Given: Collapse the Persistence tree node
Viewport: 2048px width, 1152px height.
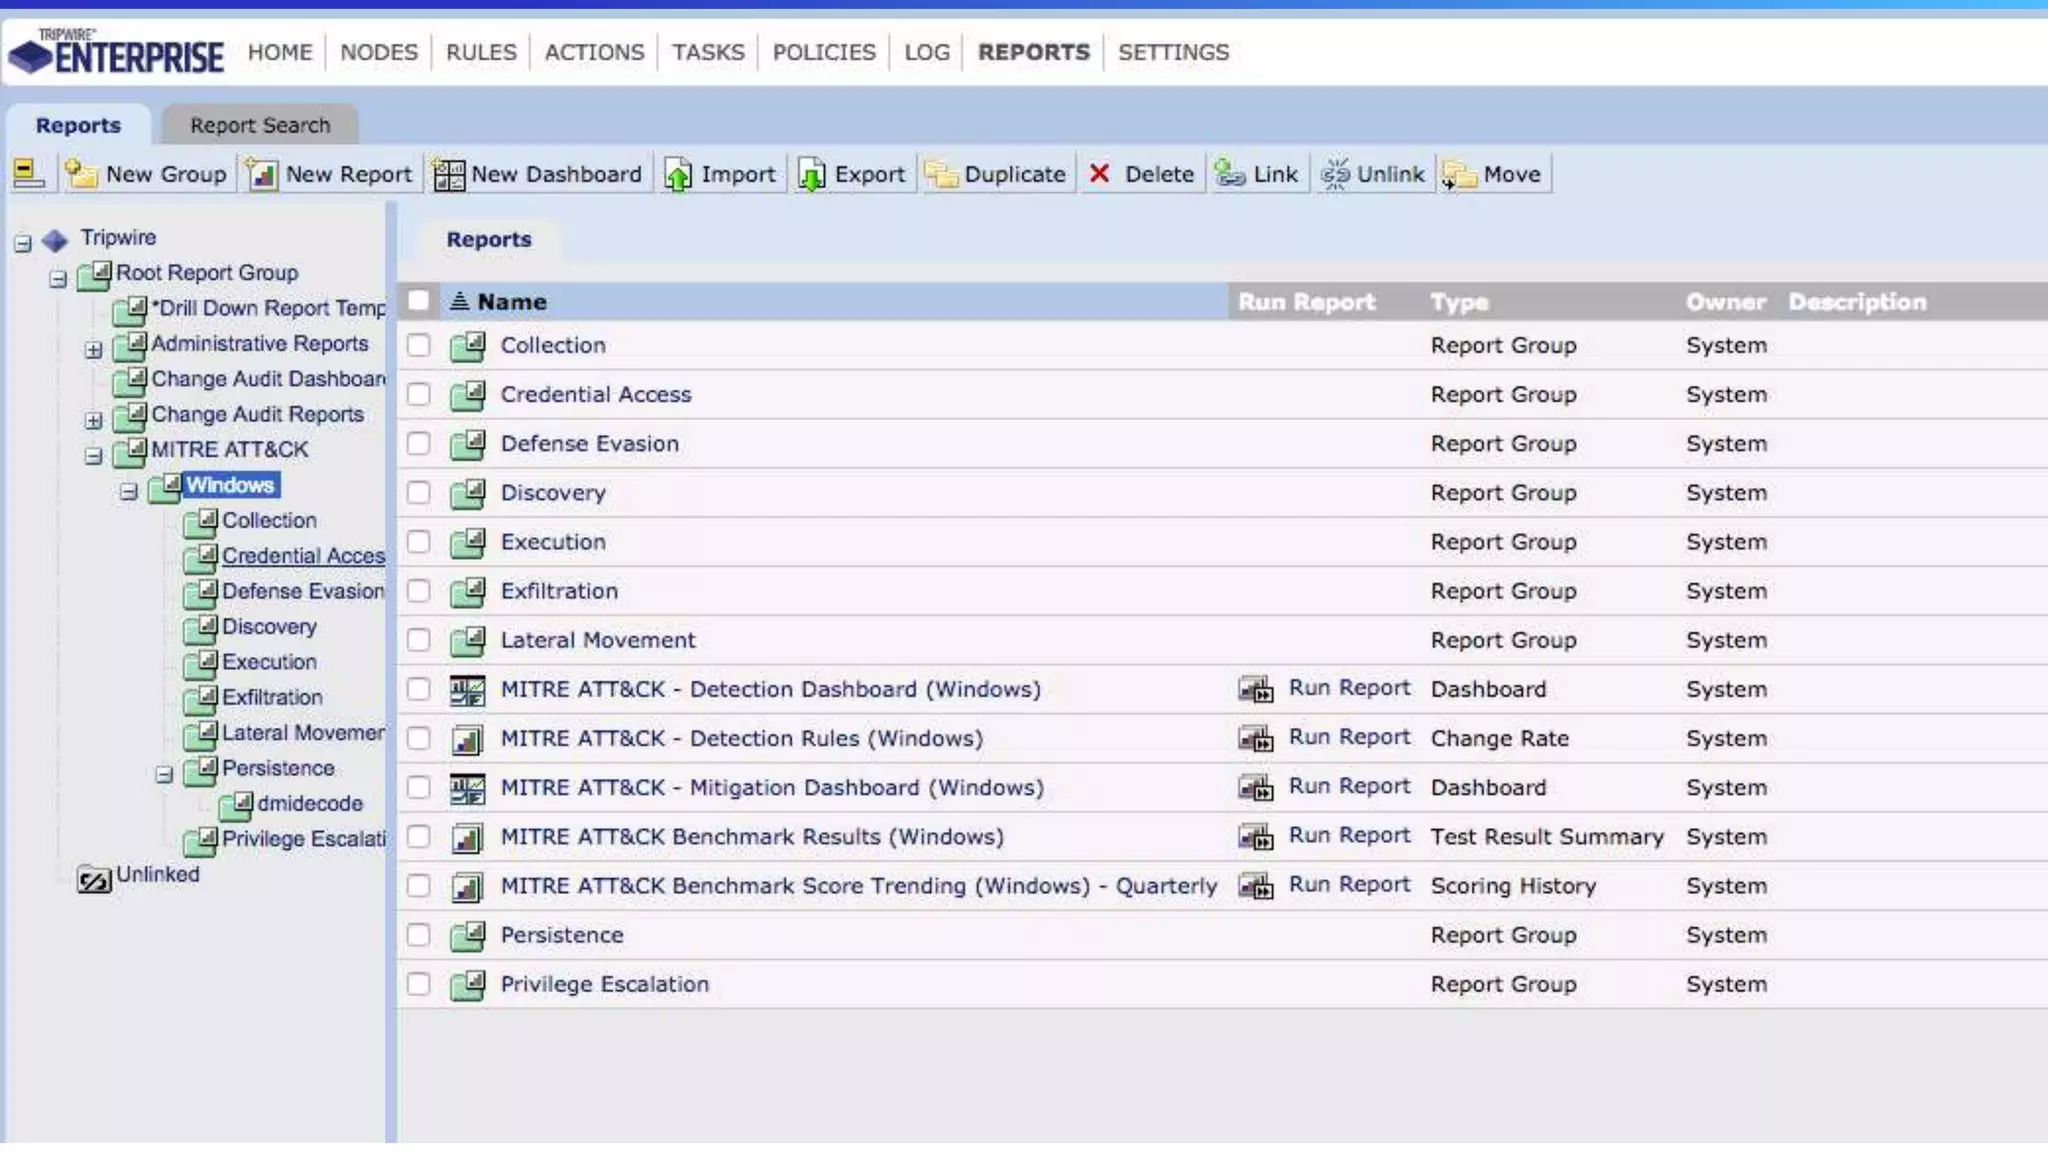Looking at the screenshot, I should 164,775.
